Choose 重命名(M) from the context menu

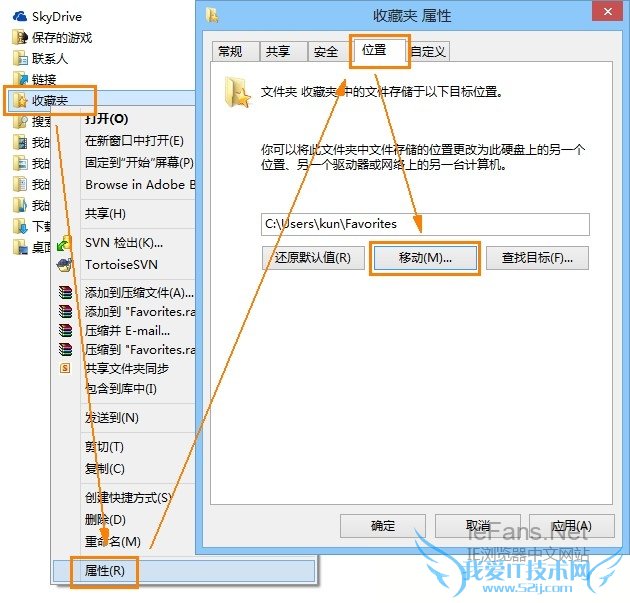(x=112, y=541)
